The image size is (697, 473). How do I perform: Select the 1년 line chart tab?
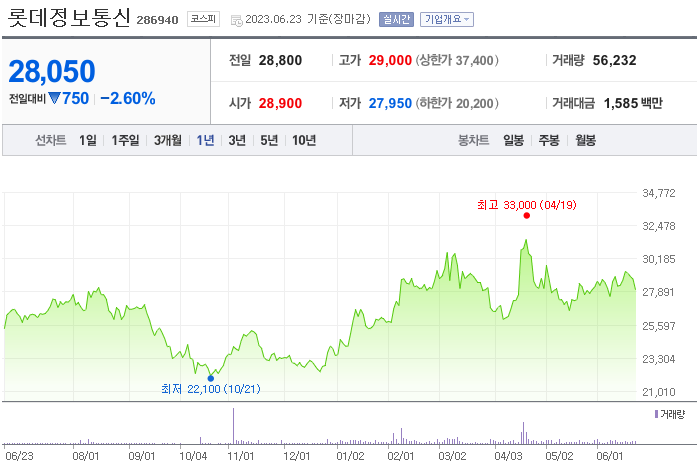(205, 140)
